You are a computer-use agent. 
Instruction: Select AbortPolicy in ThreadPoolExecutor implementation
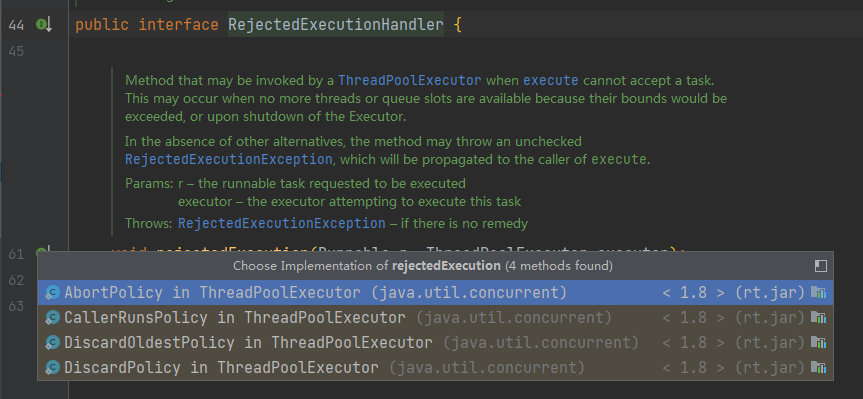pyautogui.click(x=435, y=293)
